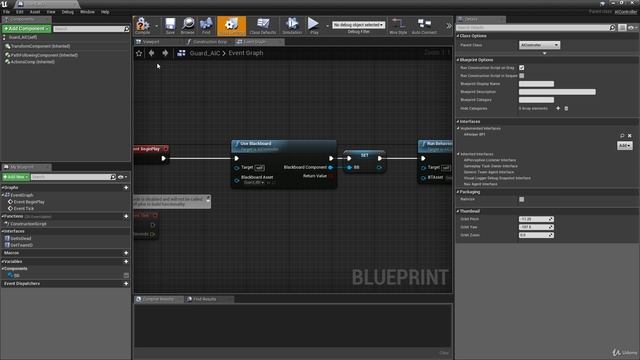Click the green Add New button
Image resolution: width=640 pixels, height=360 pixels.
pos(16,177)
